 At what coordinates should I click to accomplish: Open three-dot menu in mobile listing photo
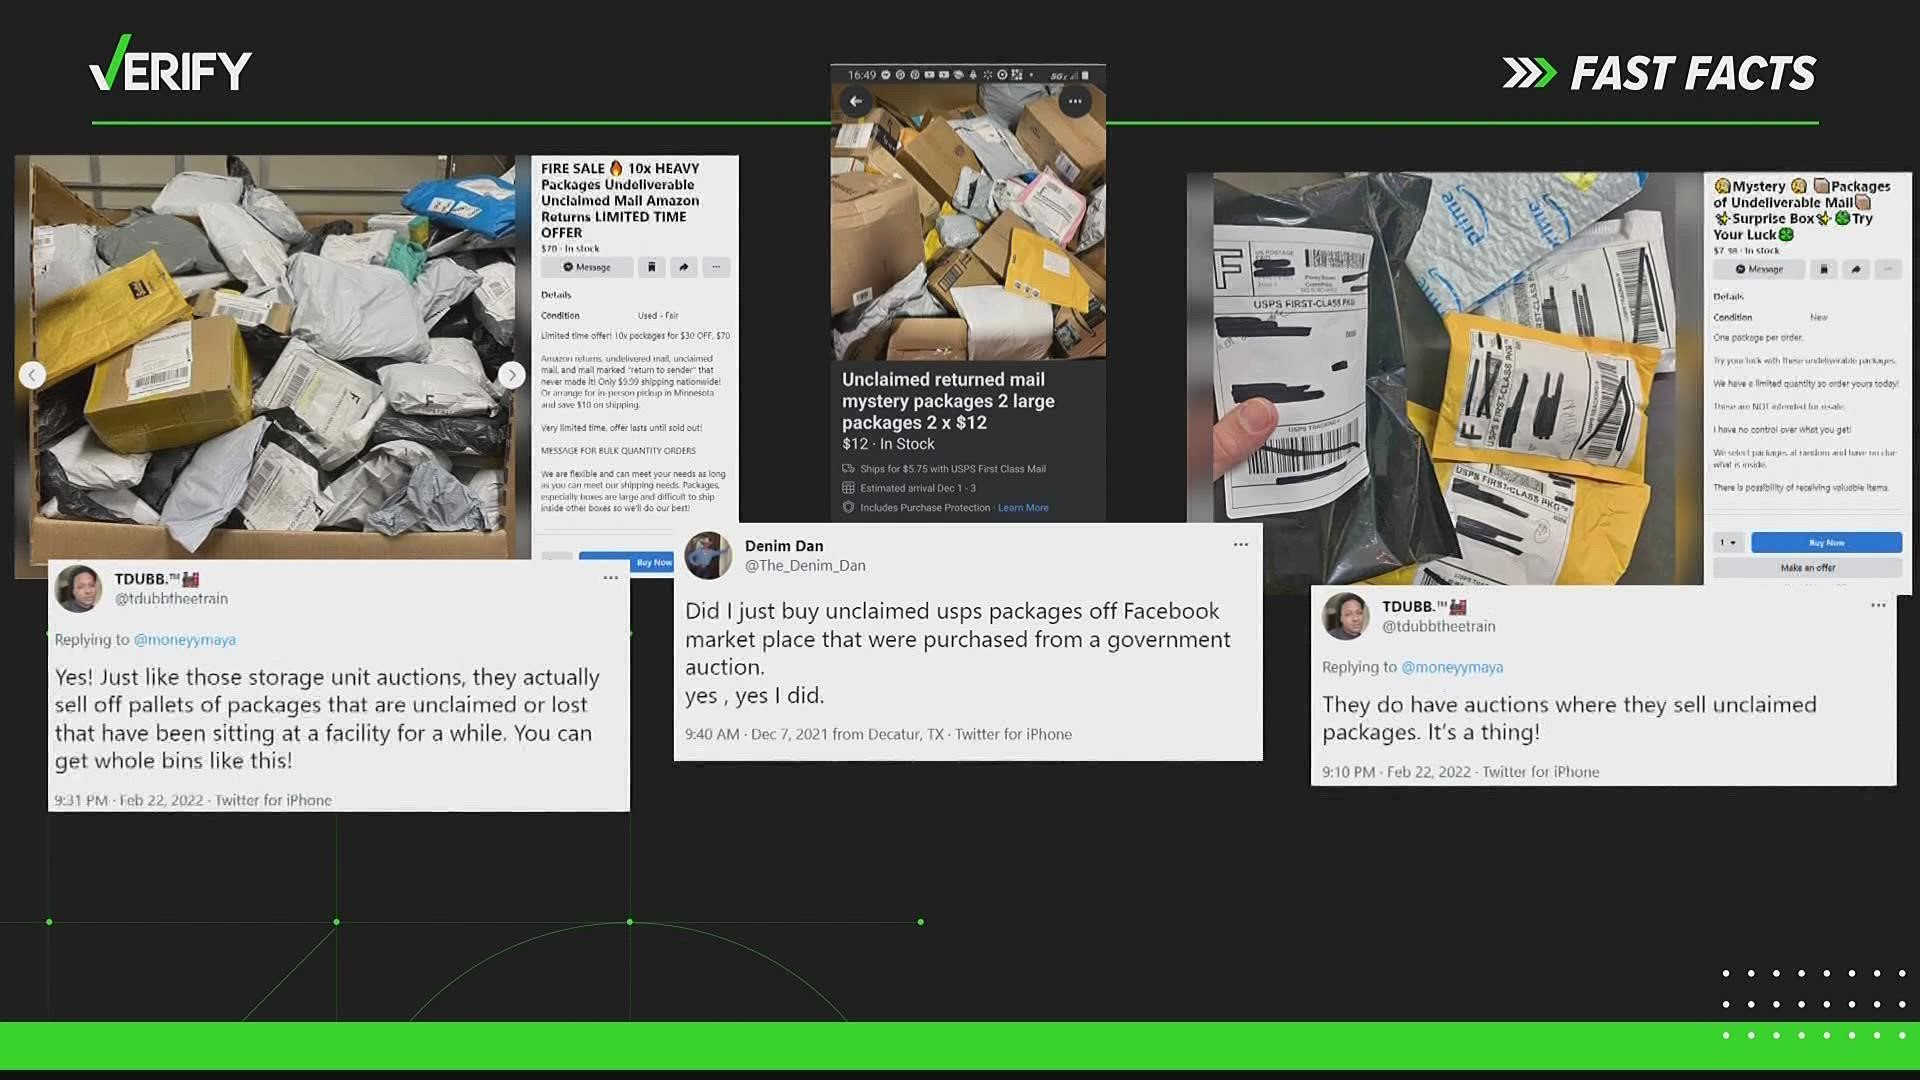1075,101
